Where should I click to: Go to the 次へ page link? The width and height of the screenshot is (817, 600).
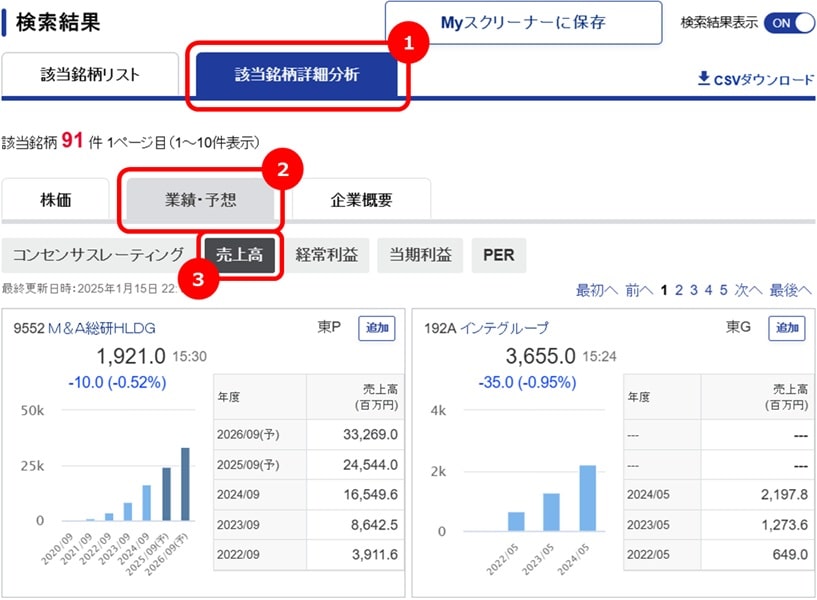point(748,290)
